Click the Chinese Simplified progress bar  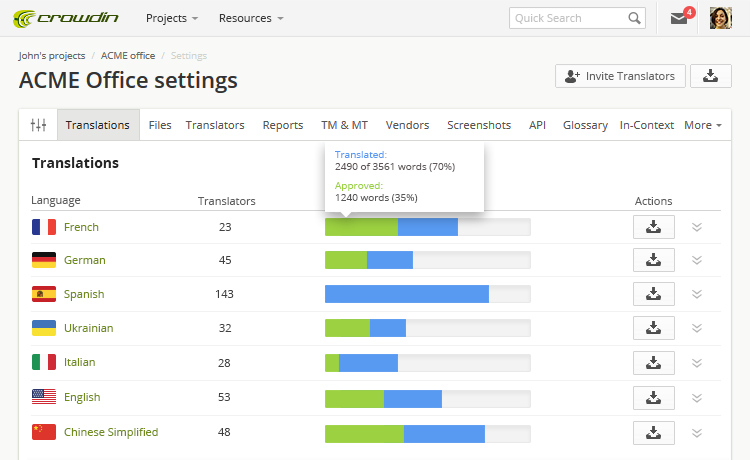tap(428, 434)
